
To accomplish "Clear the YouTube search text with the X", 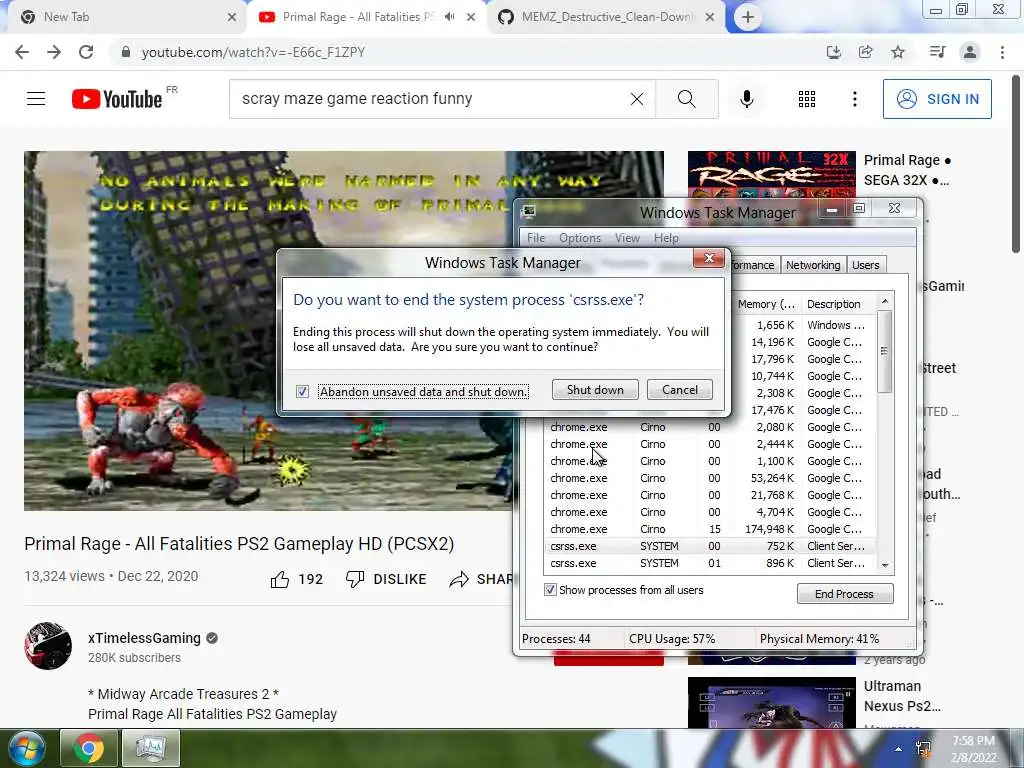I will [x=637, y=99].
